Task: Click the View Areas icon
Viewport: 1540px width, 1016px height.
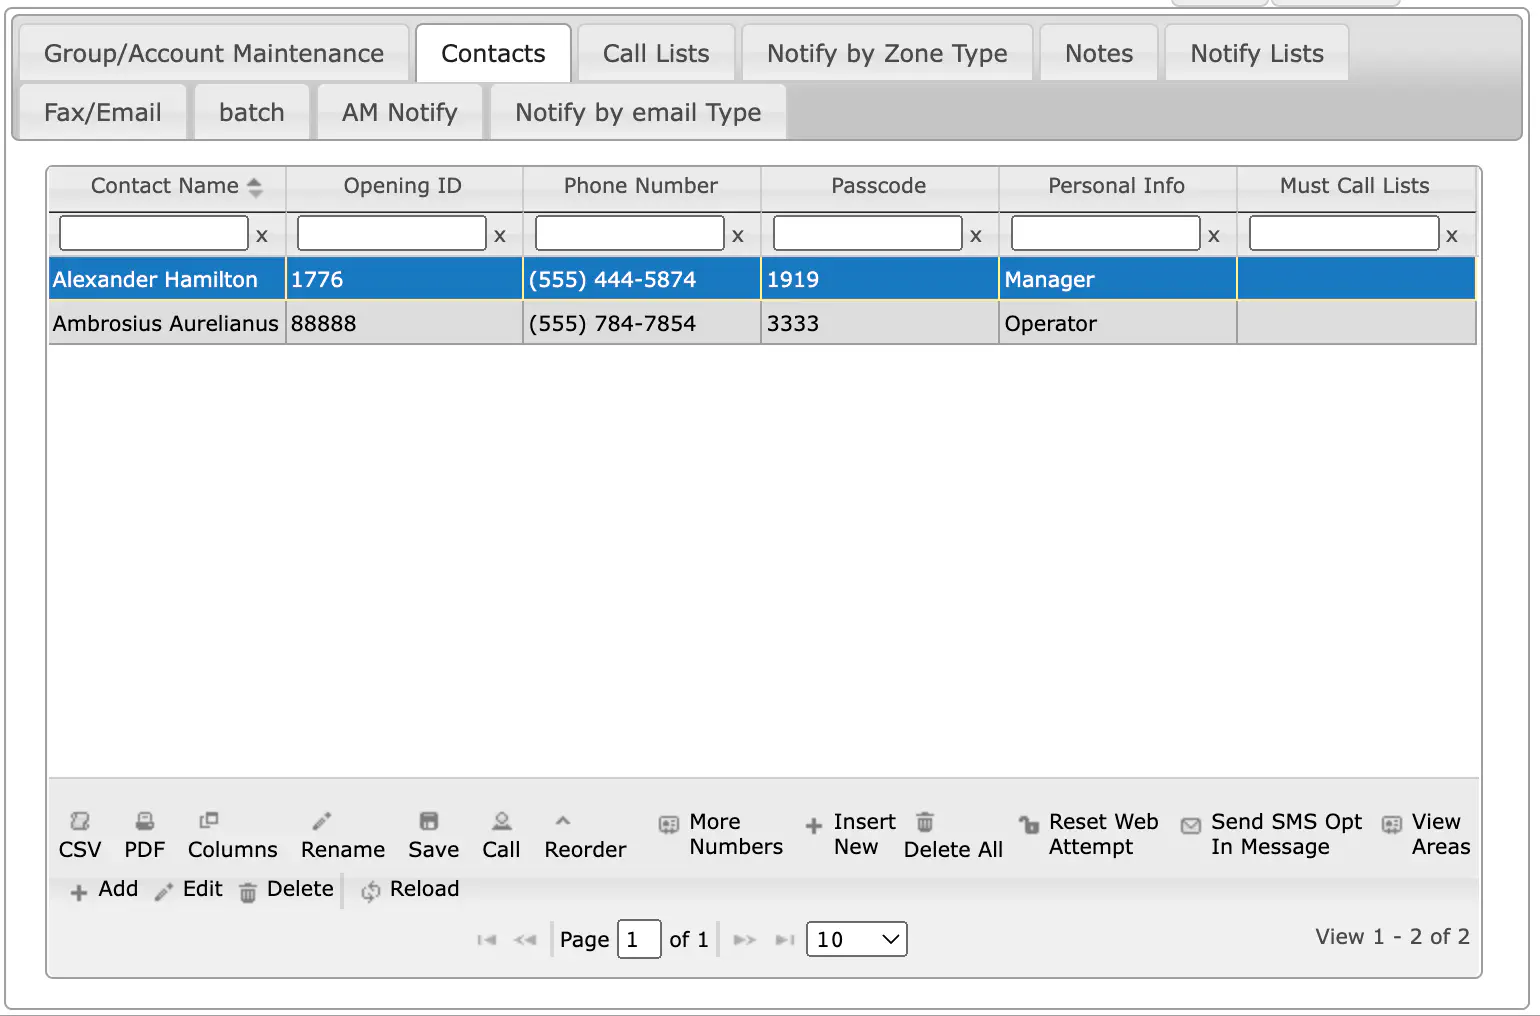Action: pos(1392,825)
